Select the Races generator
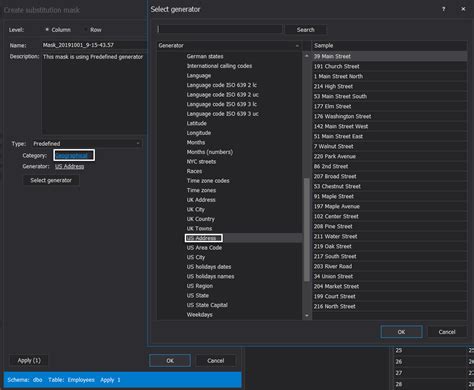 (x=194, y=171)
